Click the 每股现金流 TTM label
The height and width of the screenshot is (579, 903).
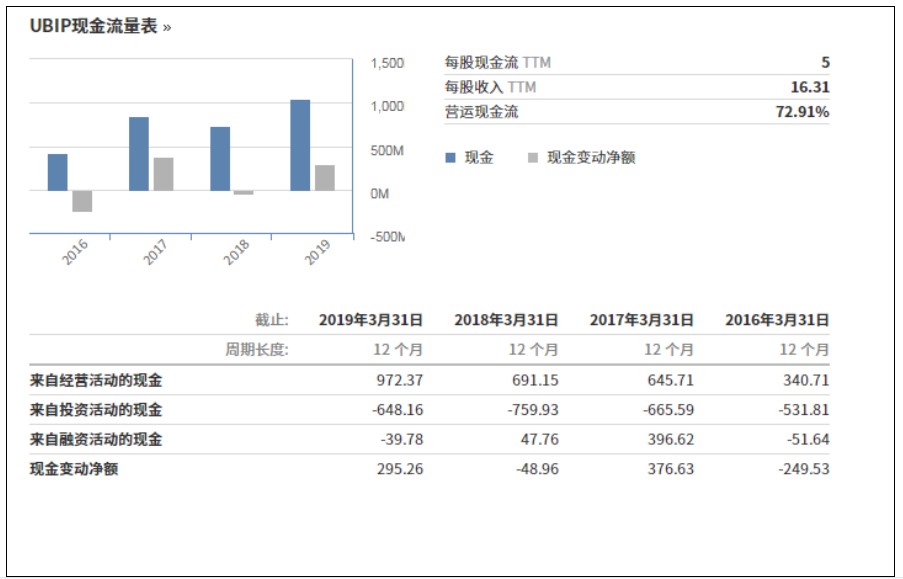point(498,62)
